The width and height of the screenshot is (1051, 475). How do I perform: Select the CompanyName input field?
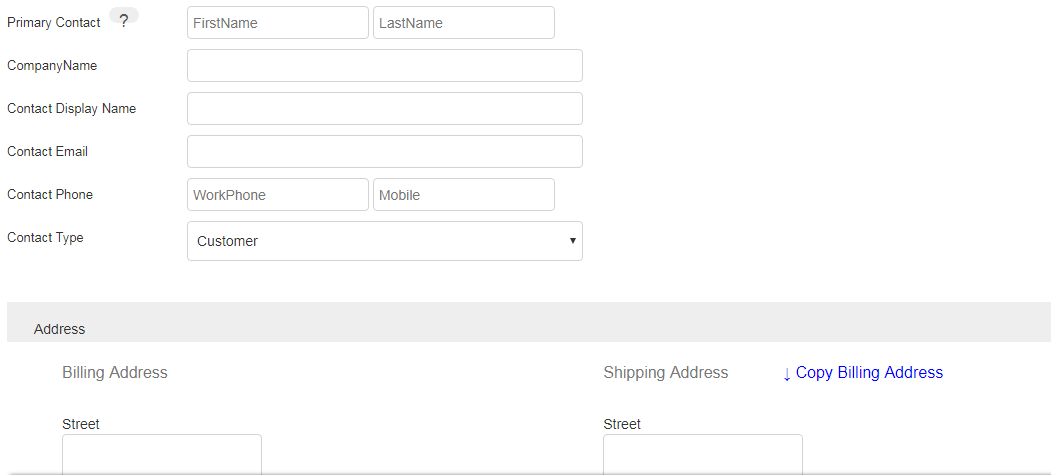384,66
